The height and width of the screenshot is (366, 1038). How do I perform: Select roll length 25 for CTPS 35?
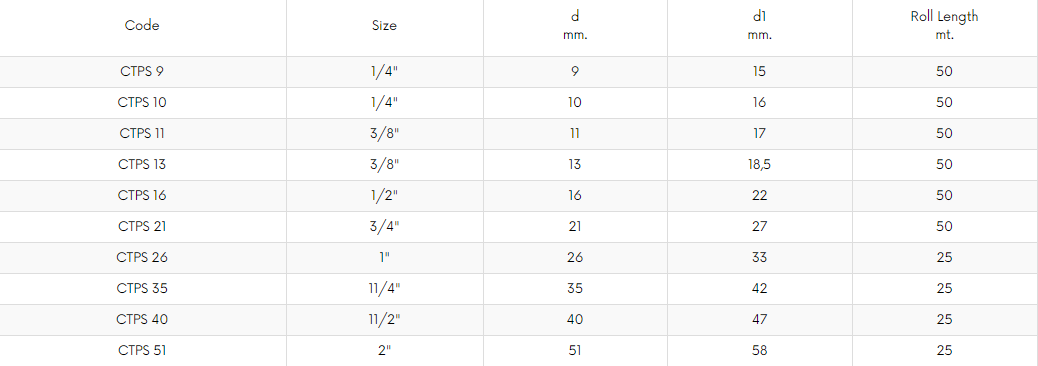tap(945, 289)
